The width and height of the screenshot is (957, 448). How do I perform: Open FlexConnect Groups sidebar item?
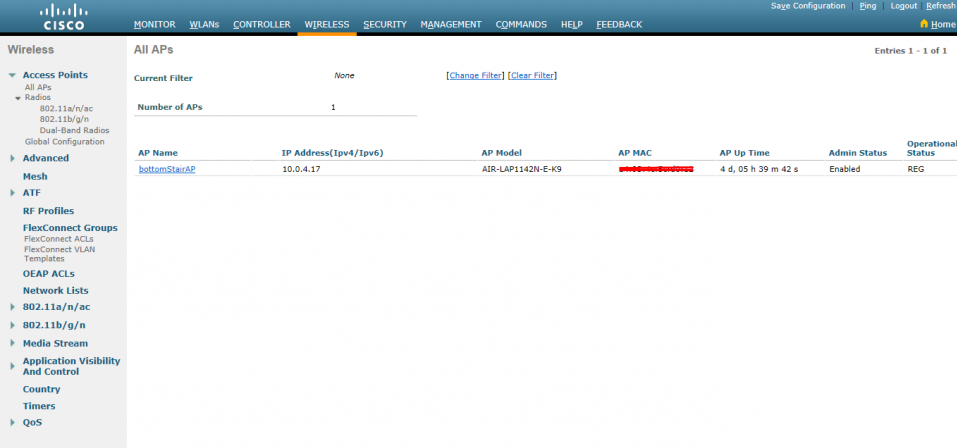70,228
